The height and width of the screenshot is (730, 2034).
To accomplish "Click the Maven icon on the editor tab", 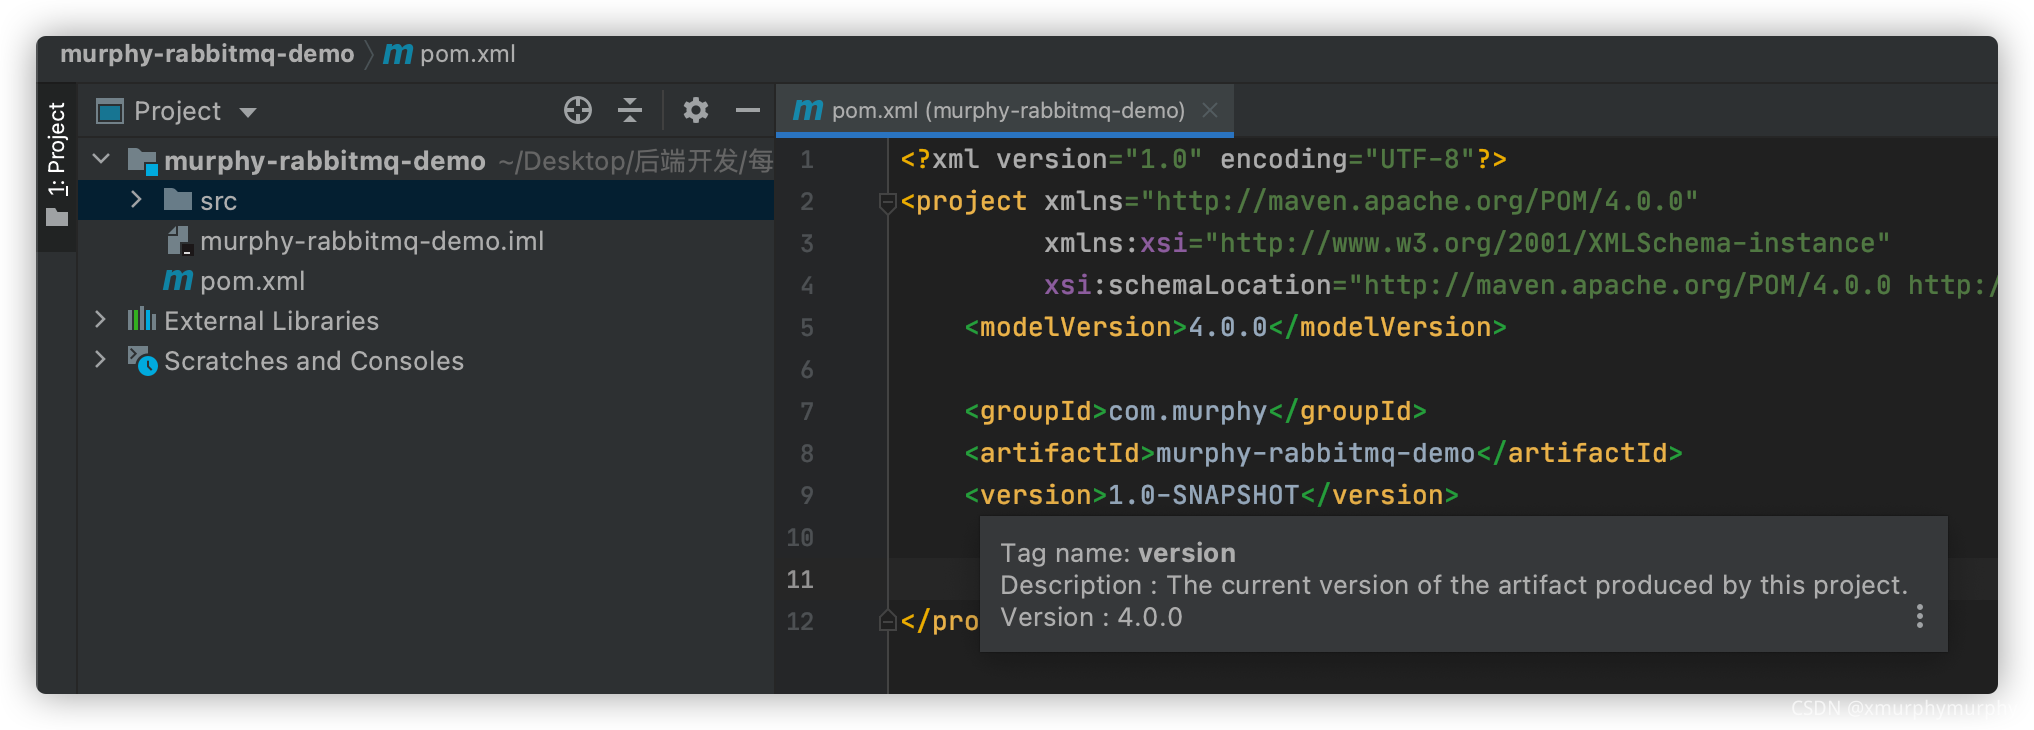I will [808, 110].
